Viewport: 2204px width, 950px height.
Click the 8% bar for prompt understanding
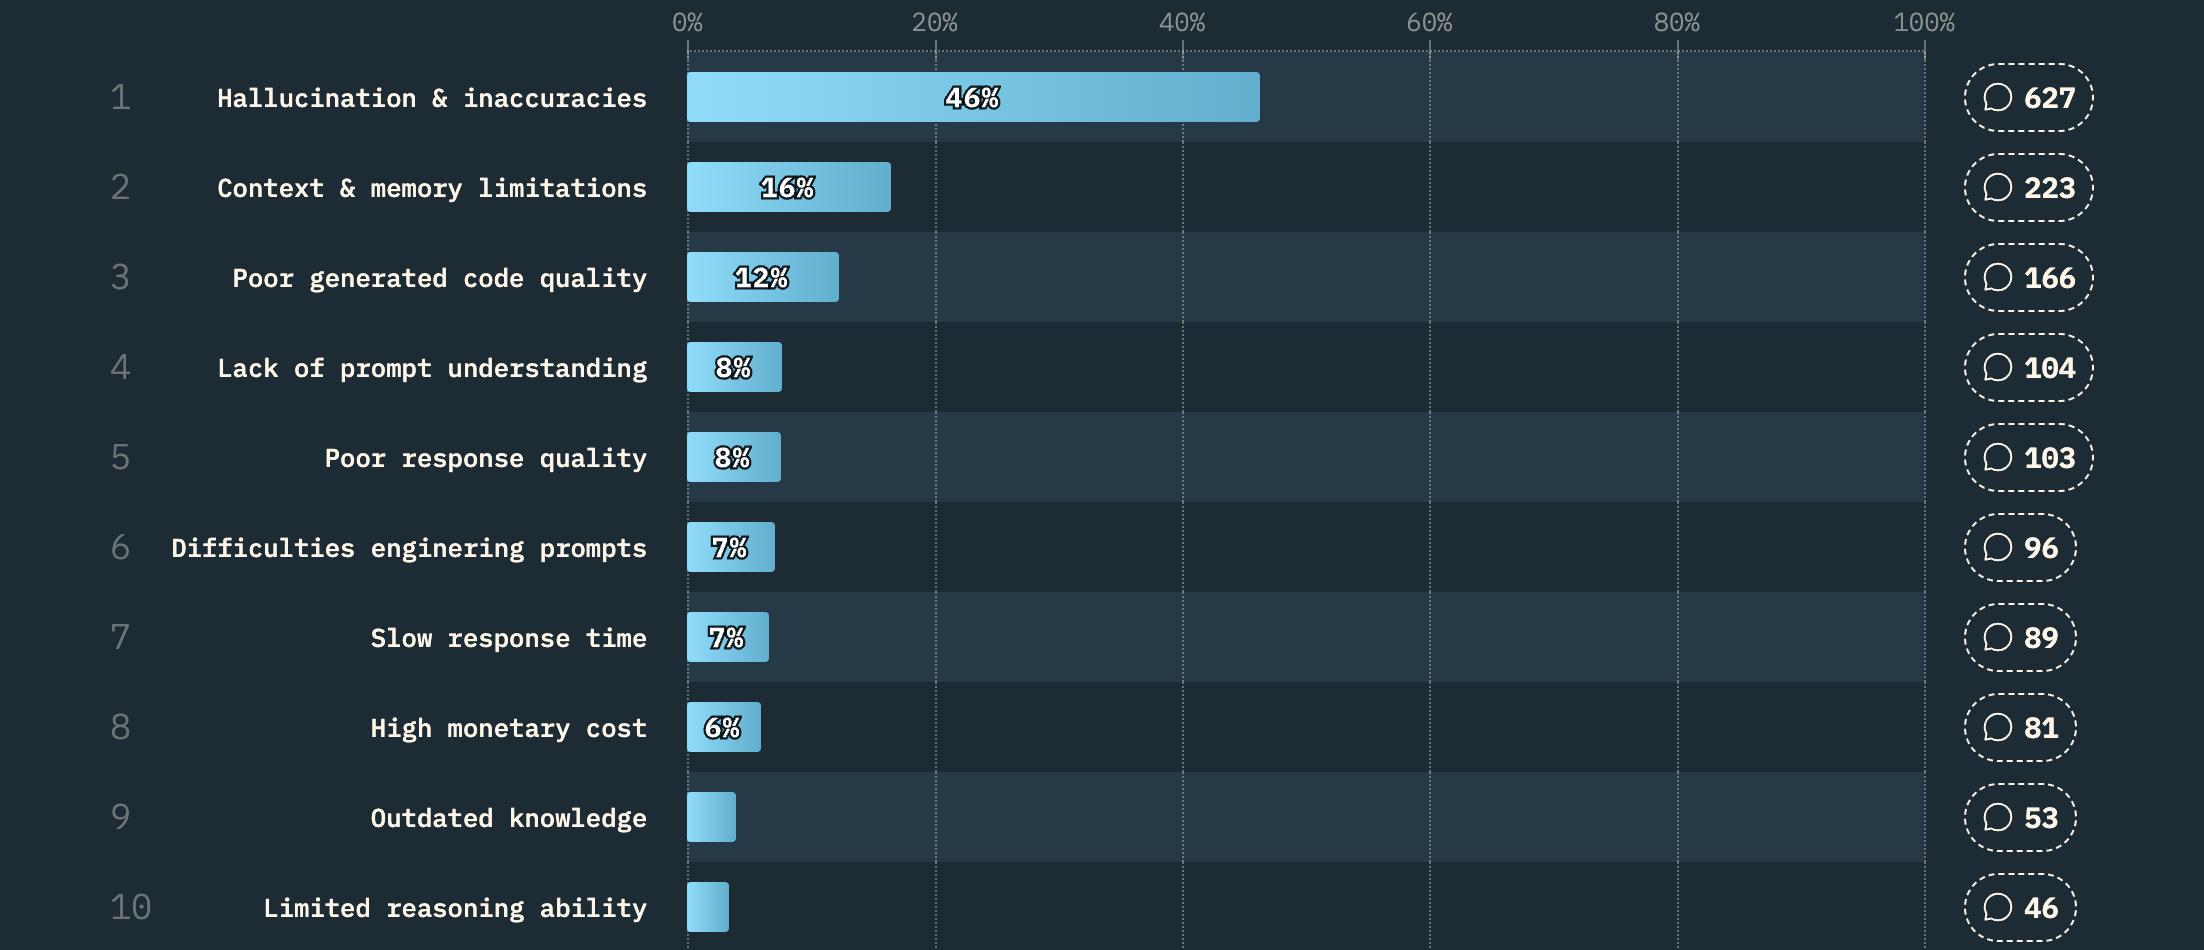tap(734, 367)
